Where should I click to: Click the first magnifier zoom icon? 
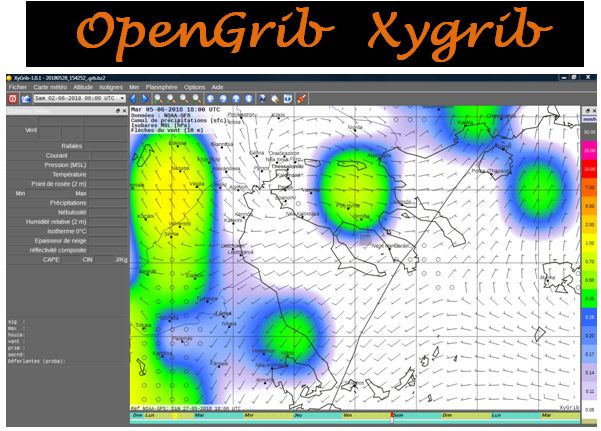tap(158, 99)
